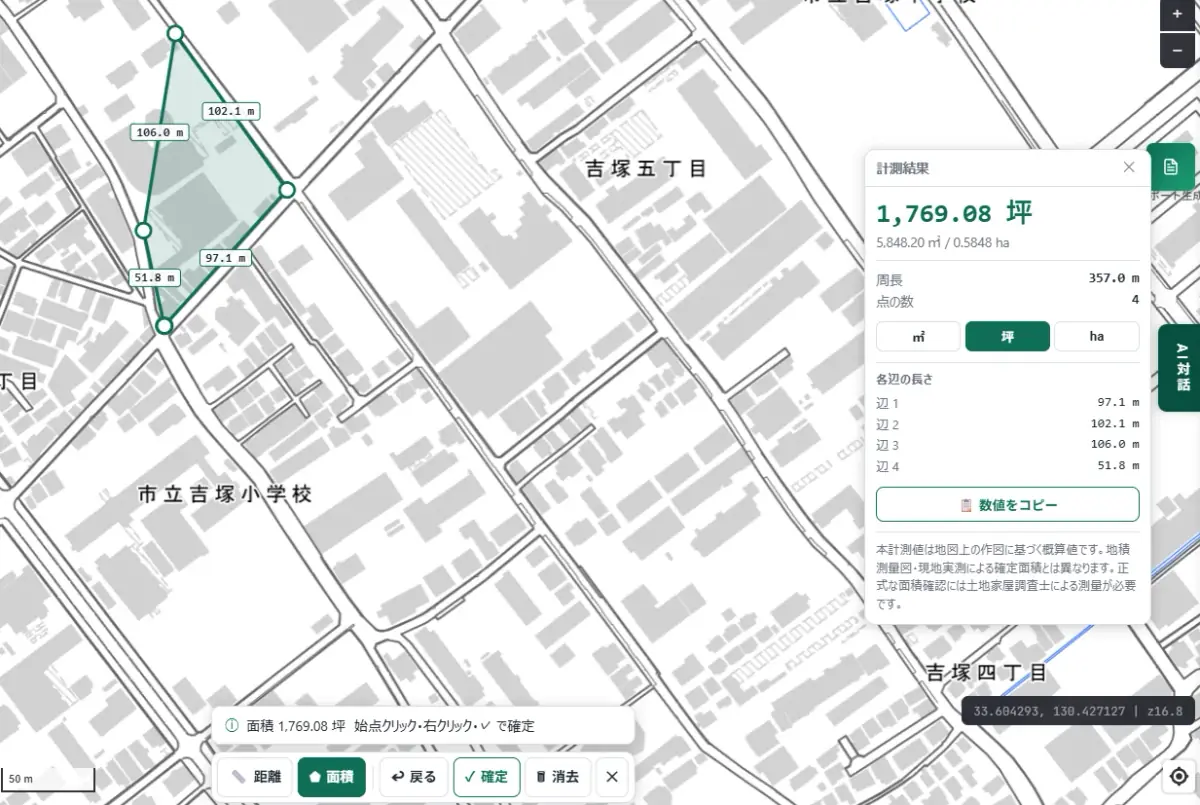Click the 各辺の長さ section heading
The height and width of the screenshot is (805, 1200).
coord(903,379)
